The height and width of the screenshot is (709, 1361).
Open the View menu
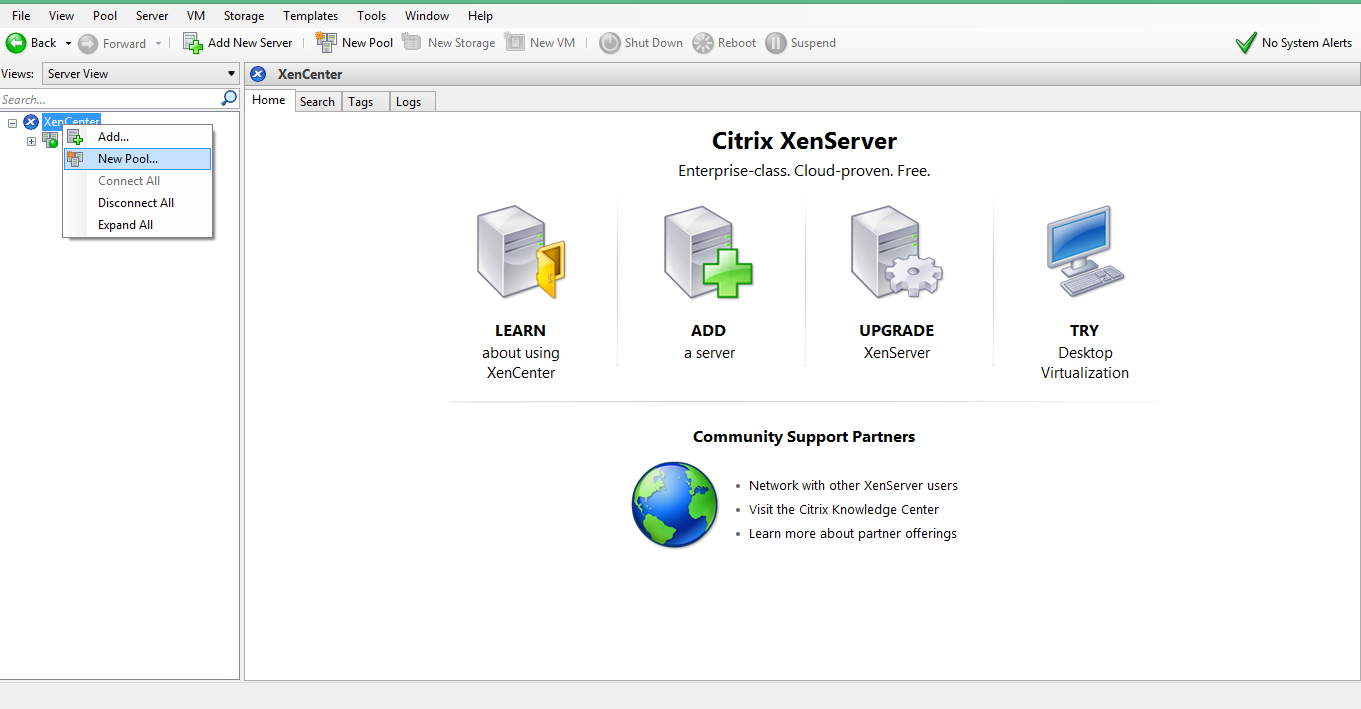(x=62, y=16)
